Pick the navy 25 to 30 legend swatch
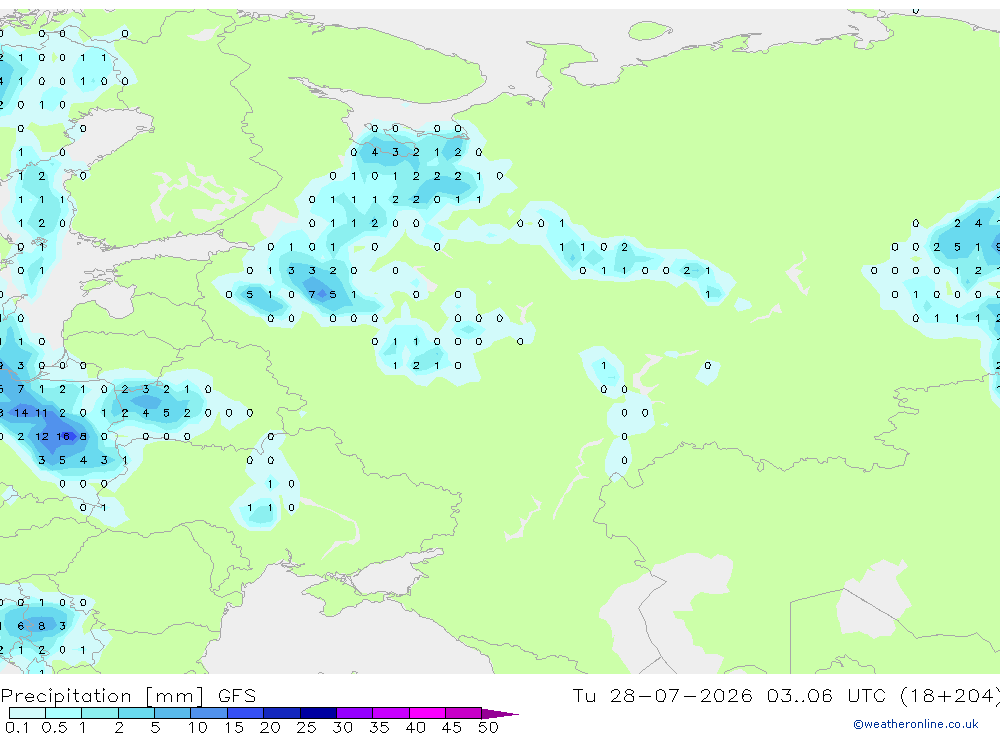 318,713
